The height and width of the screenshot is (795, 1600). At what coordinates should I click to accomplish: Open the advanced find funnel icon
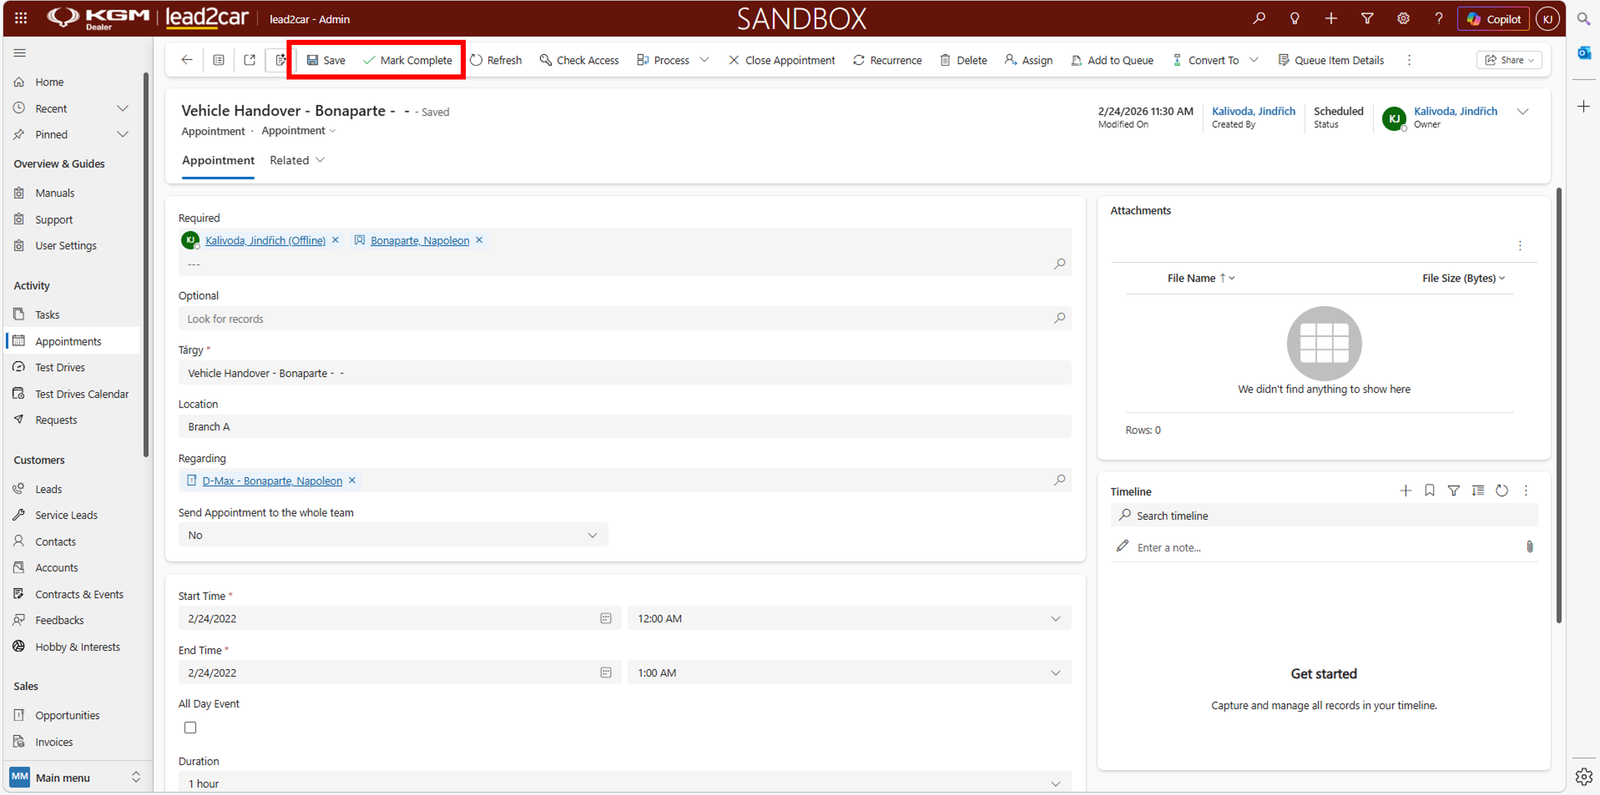pyautogui.click(x=1367, y=18)
